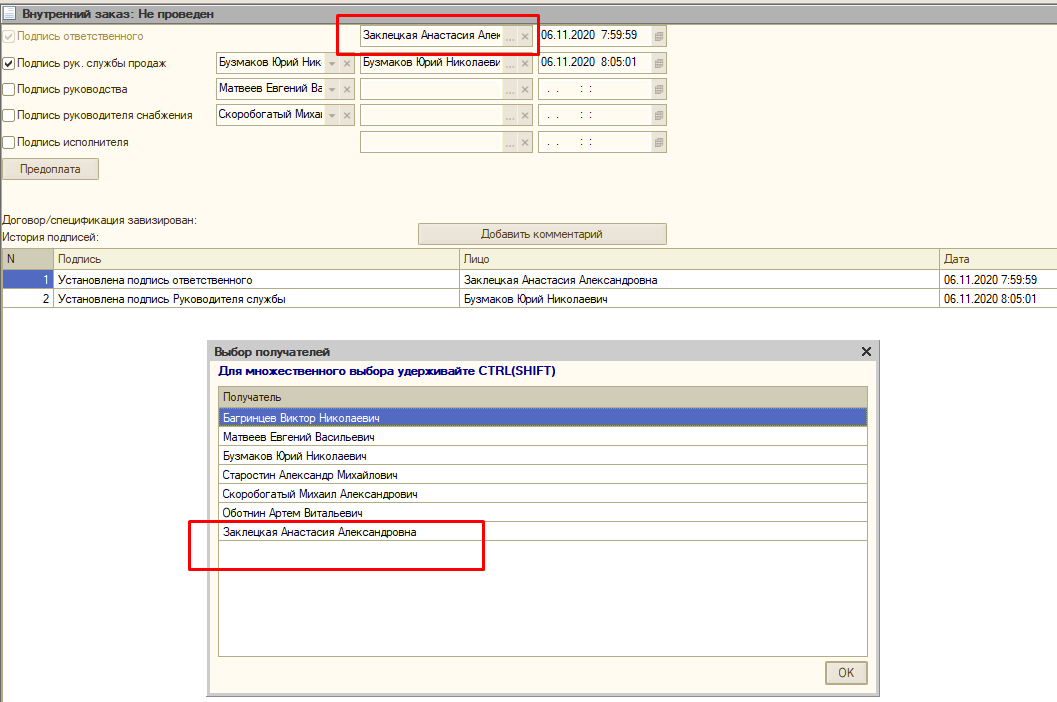Click the Лицо column header
Screen dimensions: 1057x702
[699, 259]
